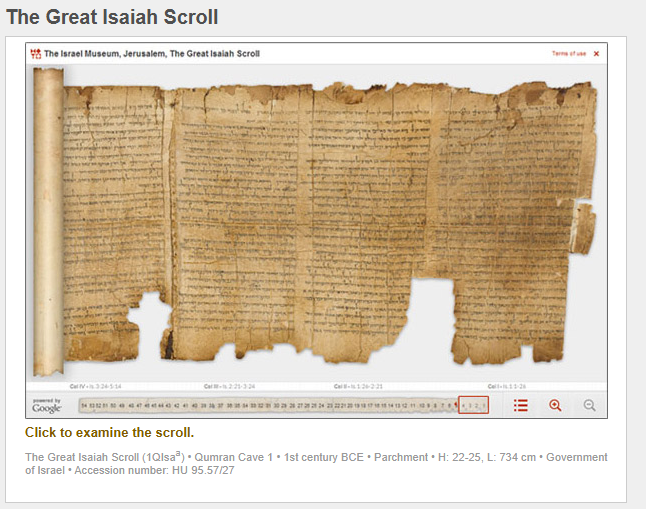Click the viewer title 'The Israel Museum, Jerusalem'

click(152, 54)
